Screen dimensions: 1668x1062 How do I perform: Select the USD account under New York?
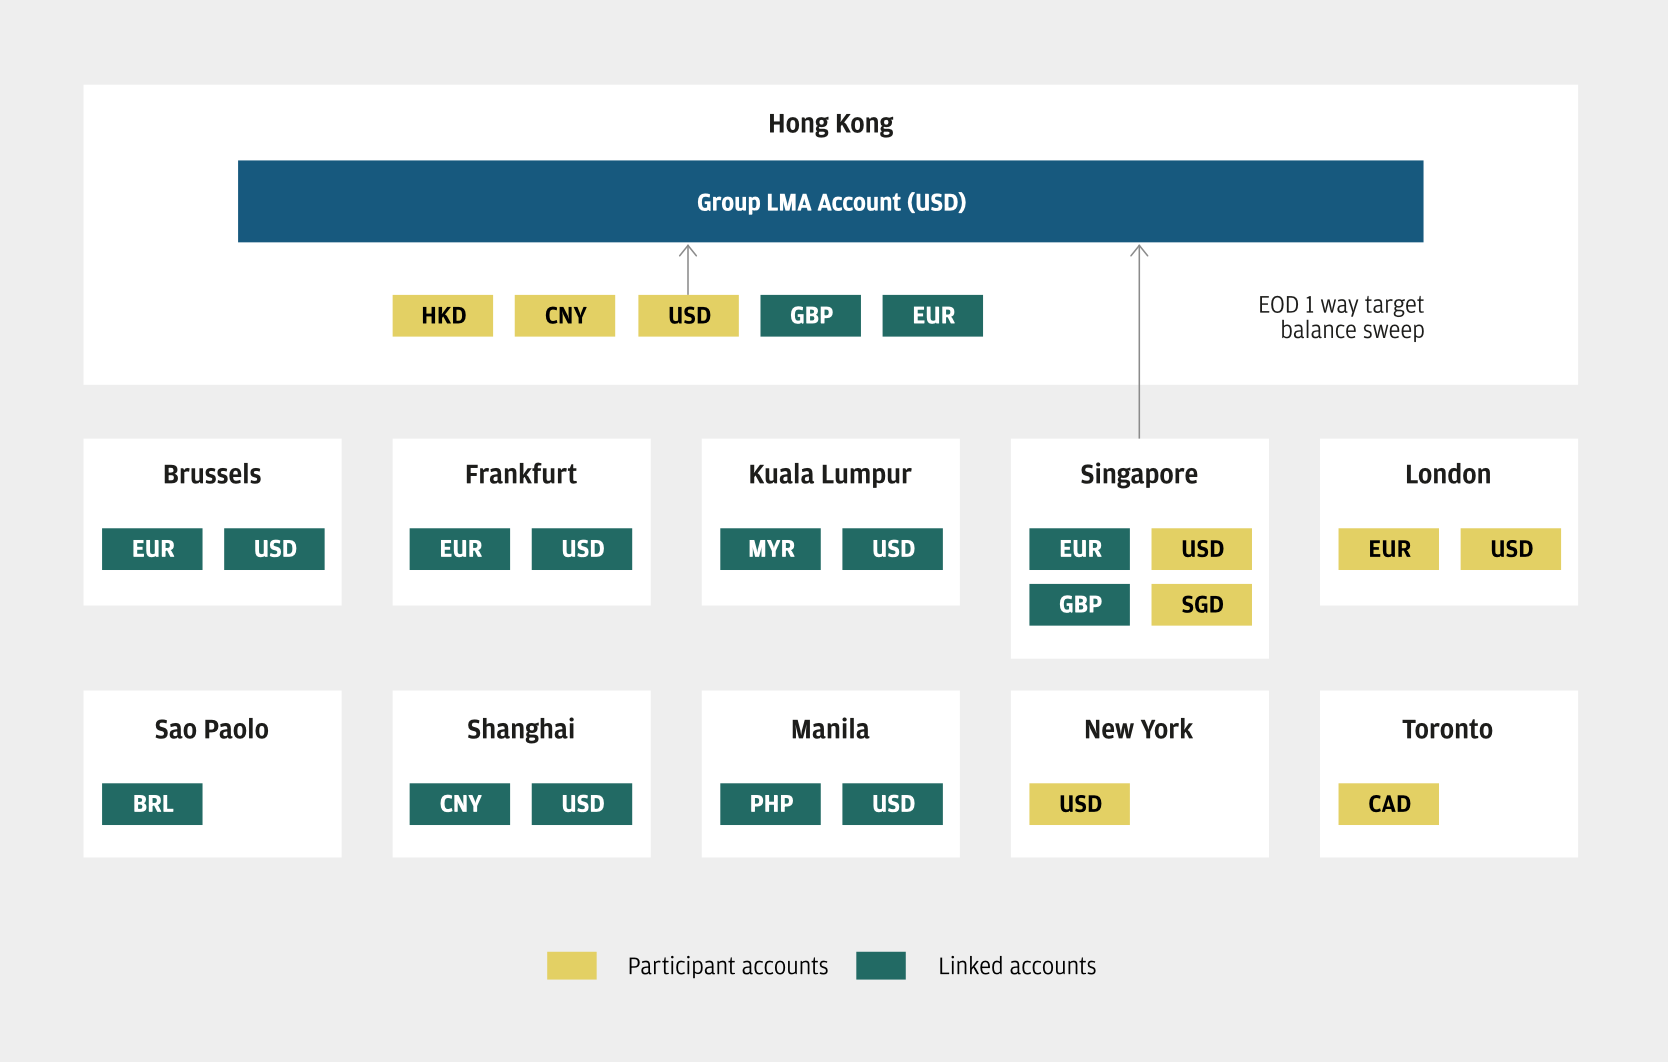1079,804
